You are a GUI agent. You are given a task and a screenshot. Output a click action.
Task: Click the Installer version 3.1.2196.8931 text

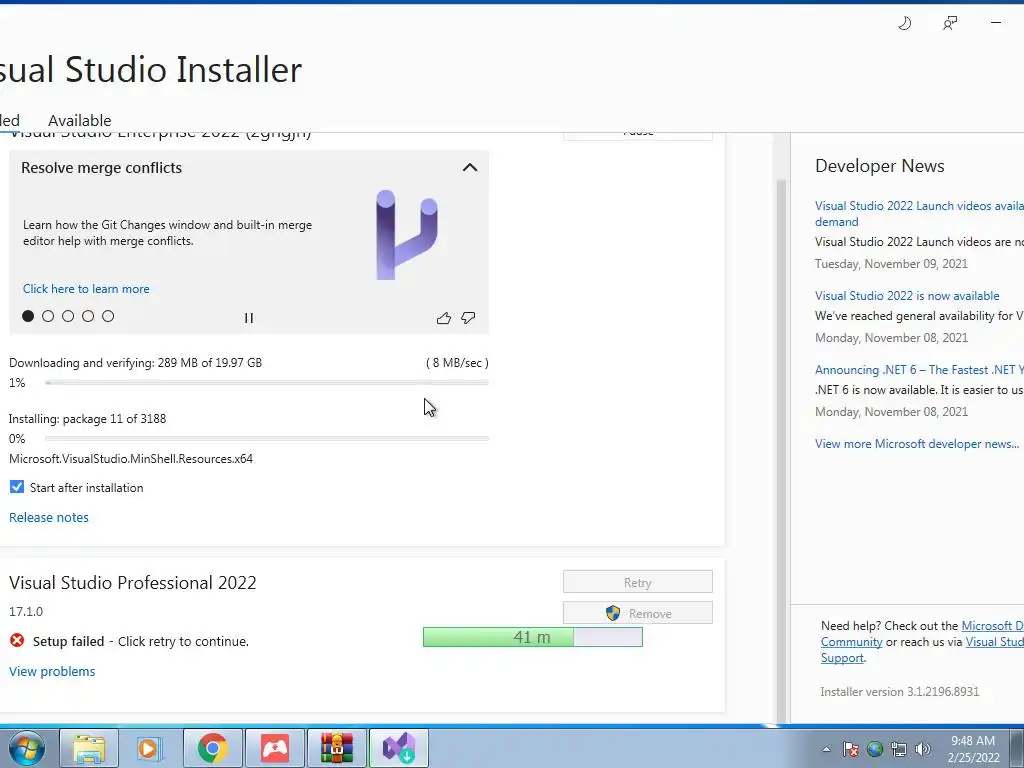pos(900,692)
